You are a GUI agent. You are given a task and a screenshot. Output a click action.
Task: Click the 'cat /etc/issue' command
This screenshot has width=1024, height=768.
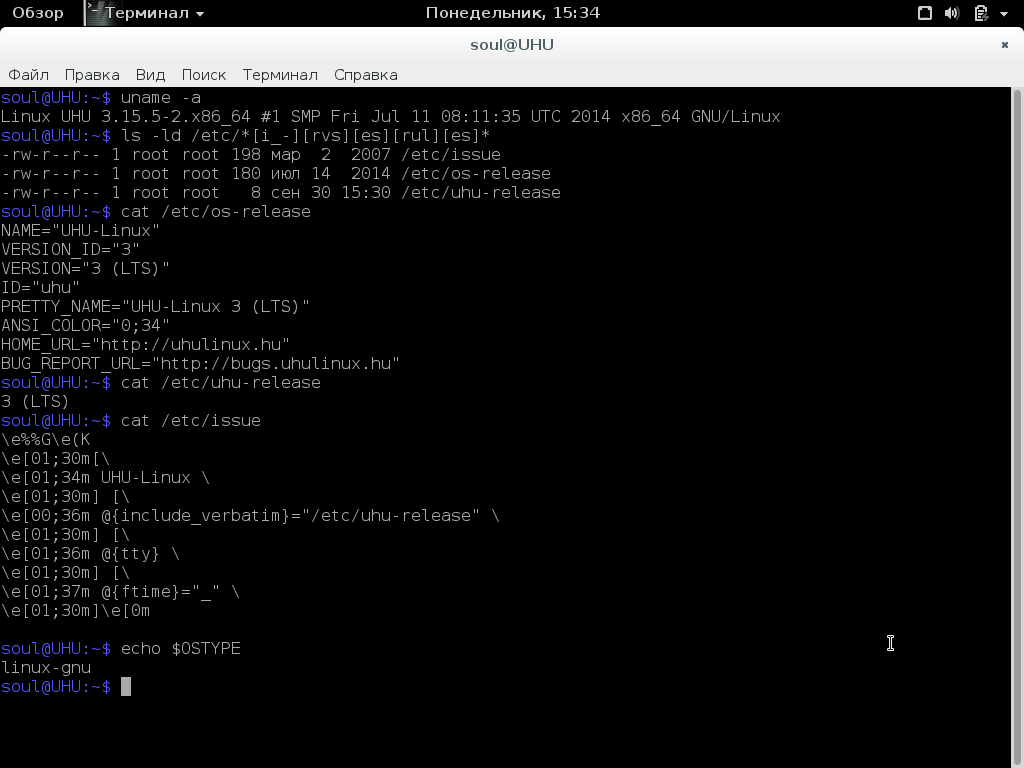(x=191, y=421)
